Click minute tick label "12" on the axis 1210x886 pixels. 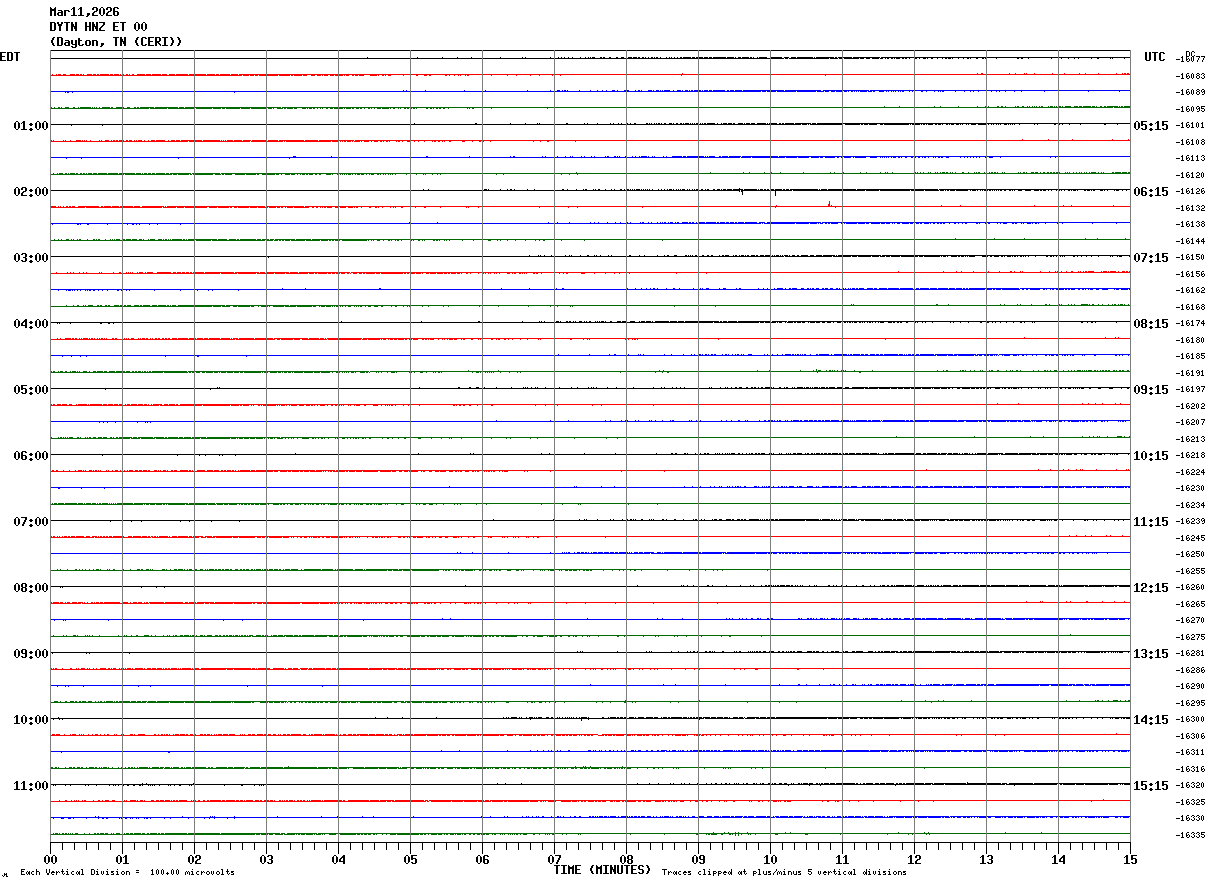pyautogui.click(x=915, y=859)
